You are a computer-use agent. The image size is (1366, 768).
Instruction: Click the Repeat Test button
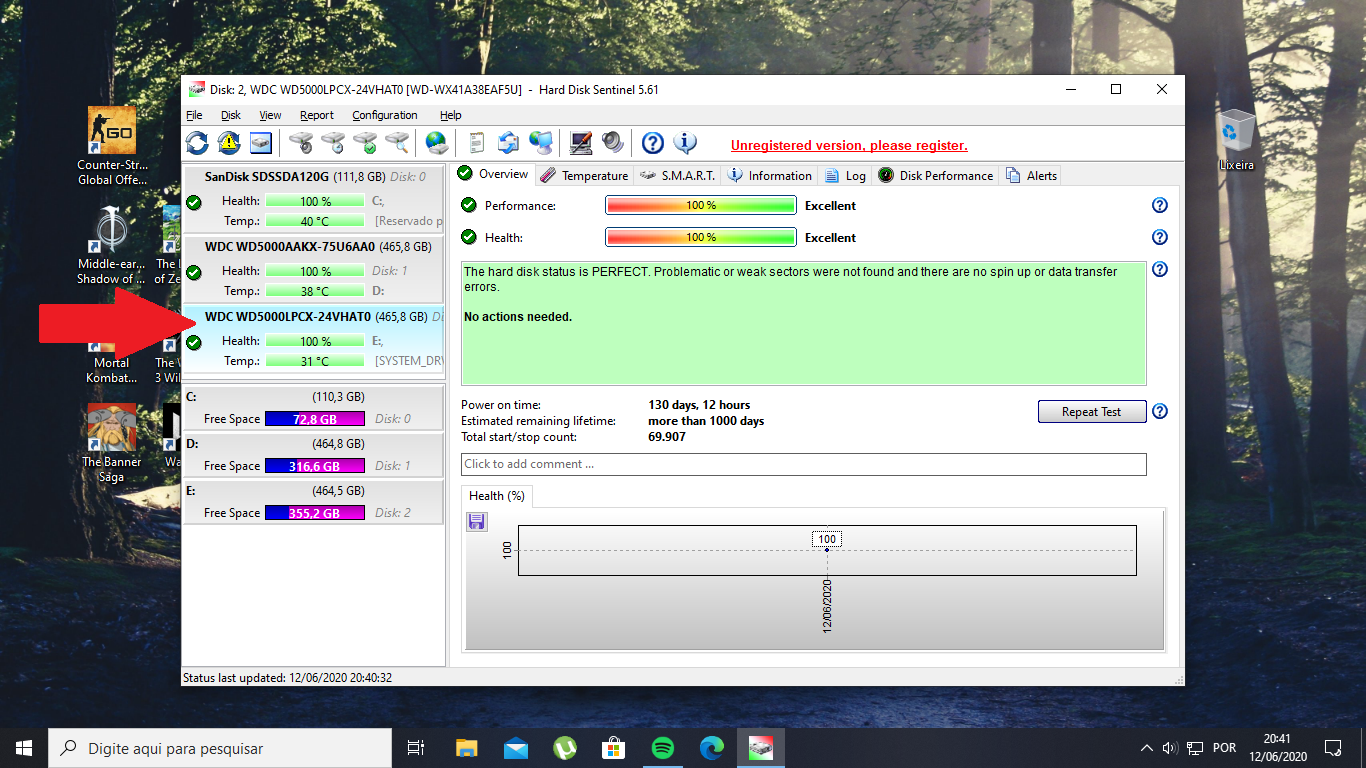(x=1091, y=411)
